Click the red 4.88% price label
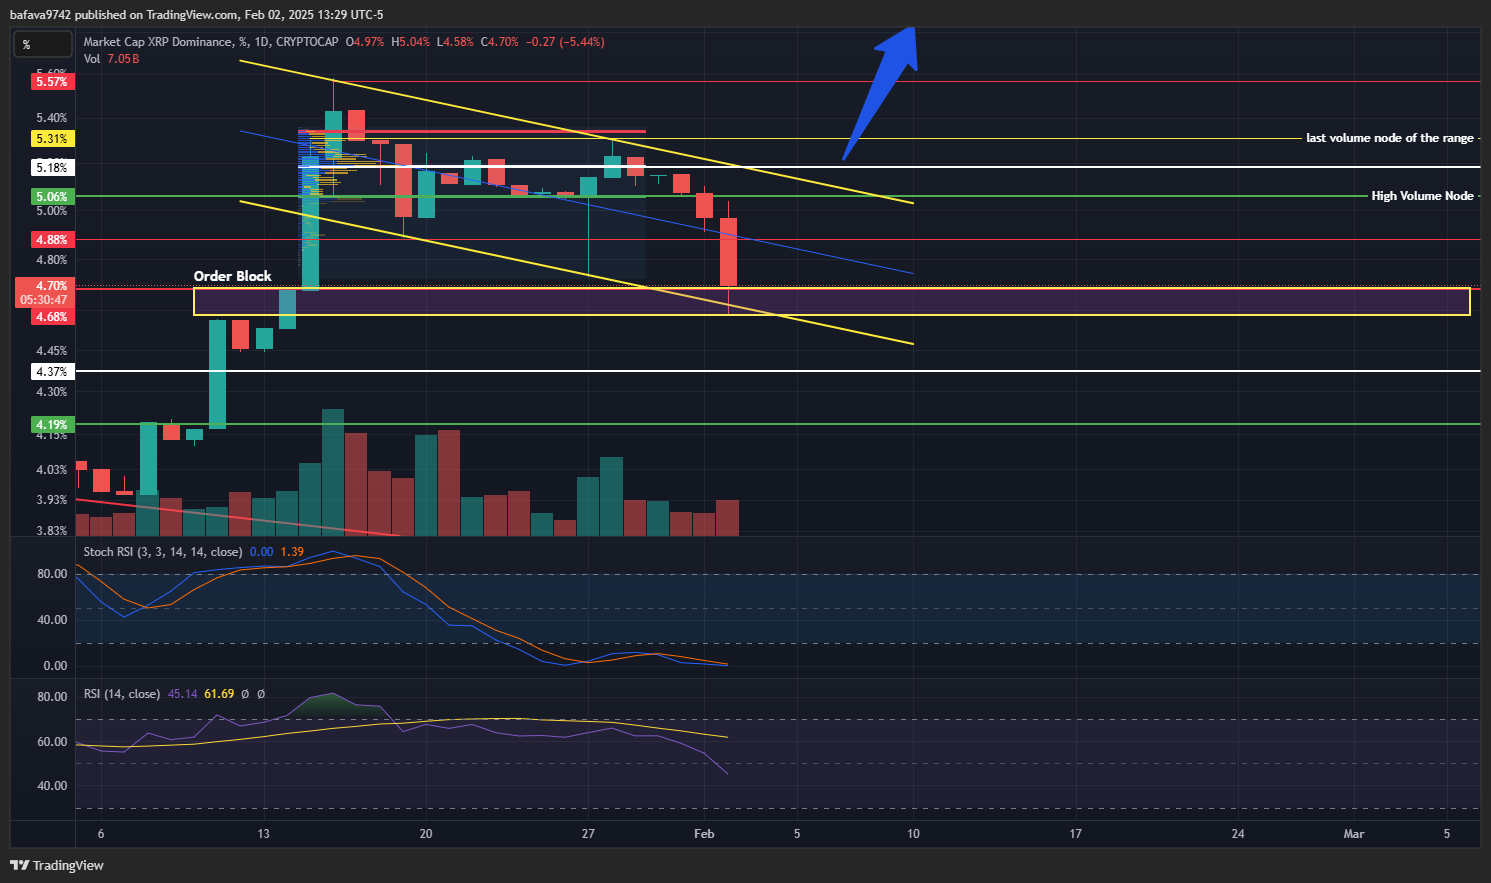This screenshot has height=883, width=1491. pyautogui.click(x=52, y=240)
